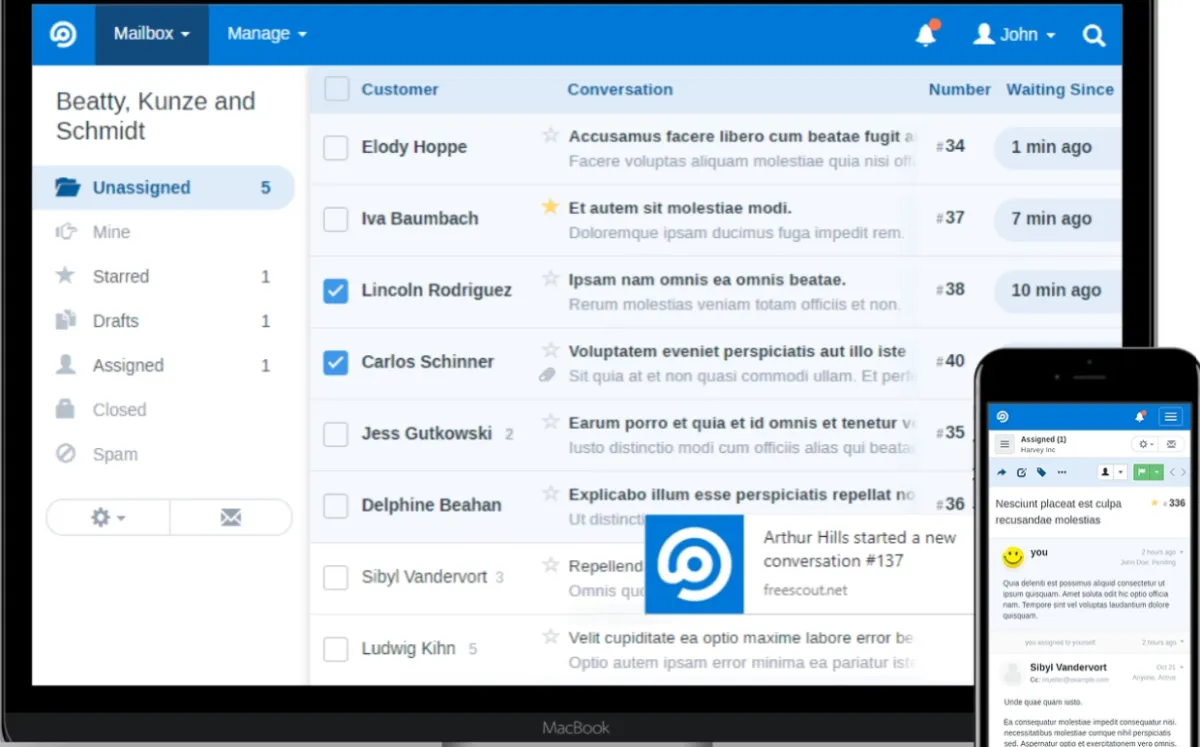Select the Starred folder
Screen dimensions: 1200x747
click(164, 276)
